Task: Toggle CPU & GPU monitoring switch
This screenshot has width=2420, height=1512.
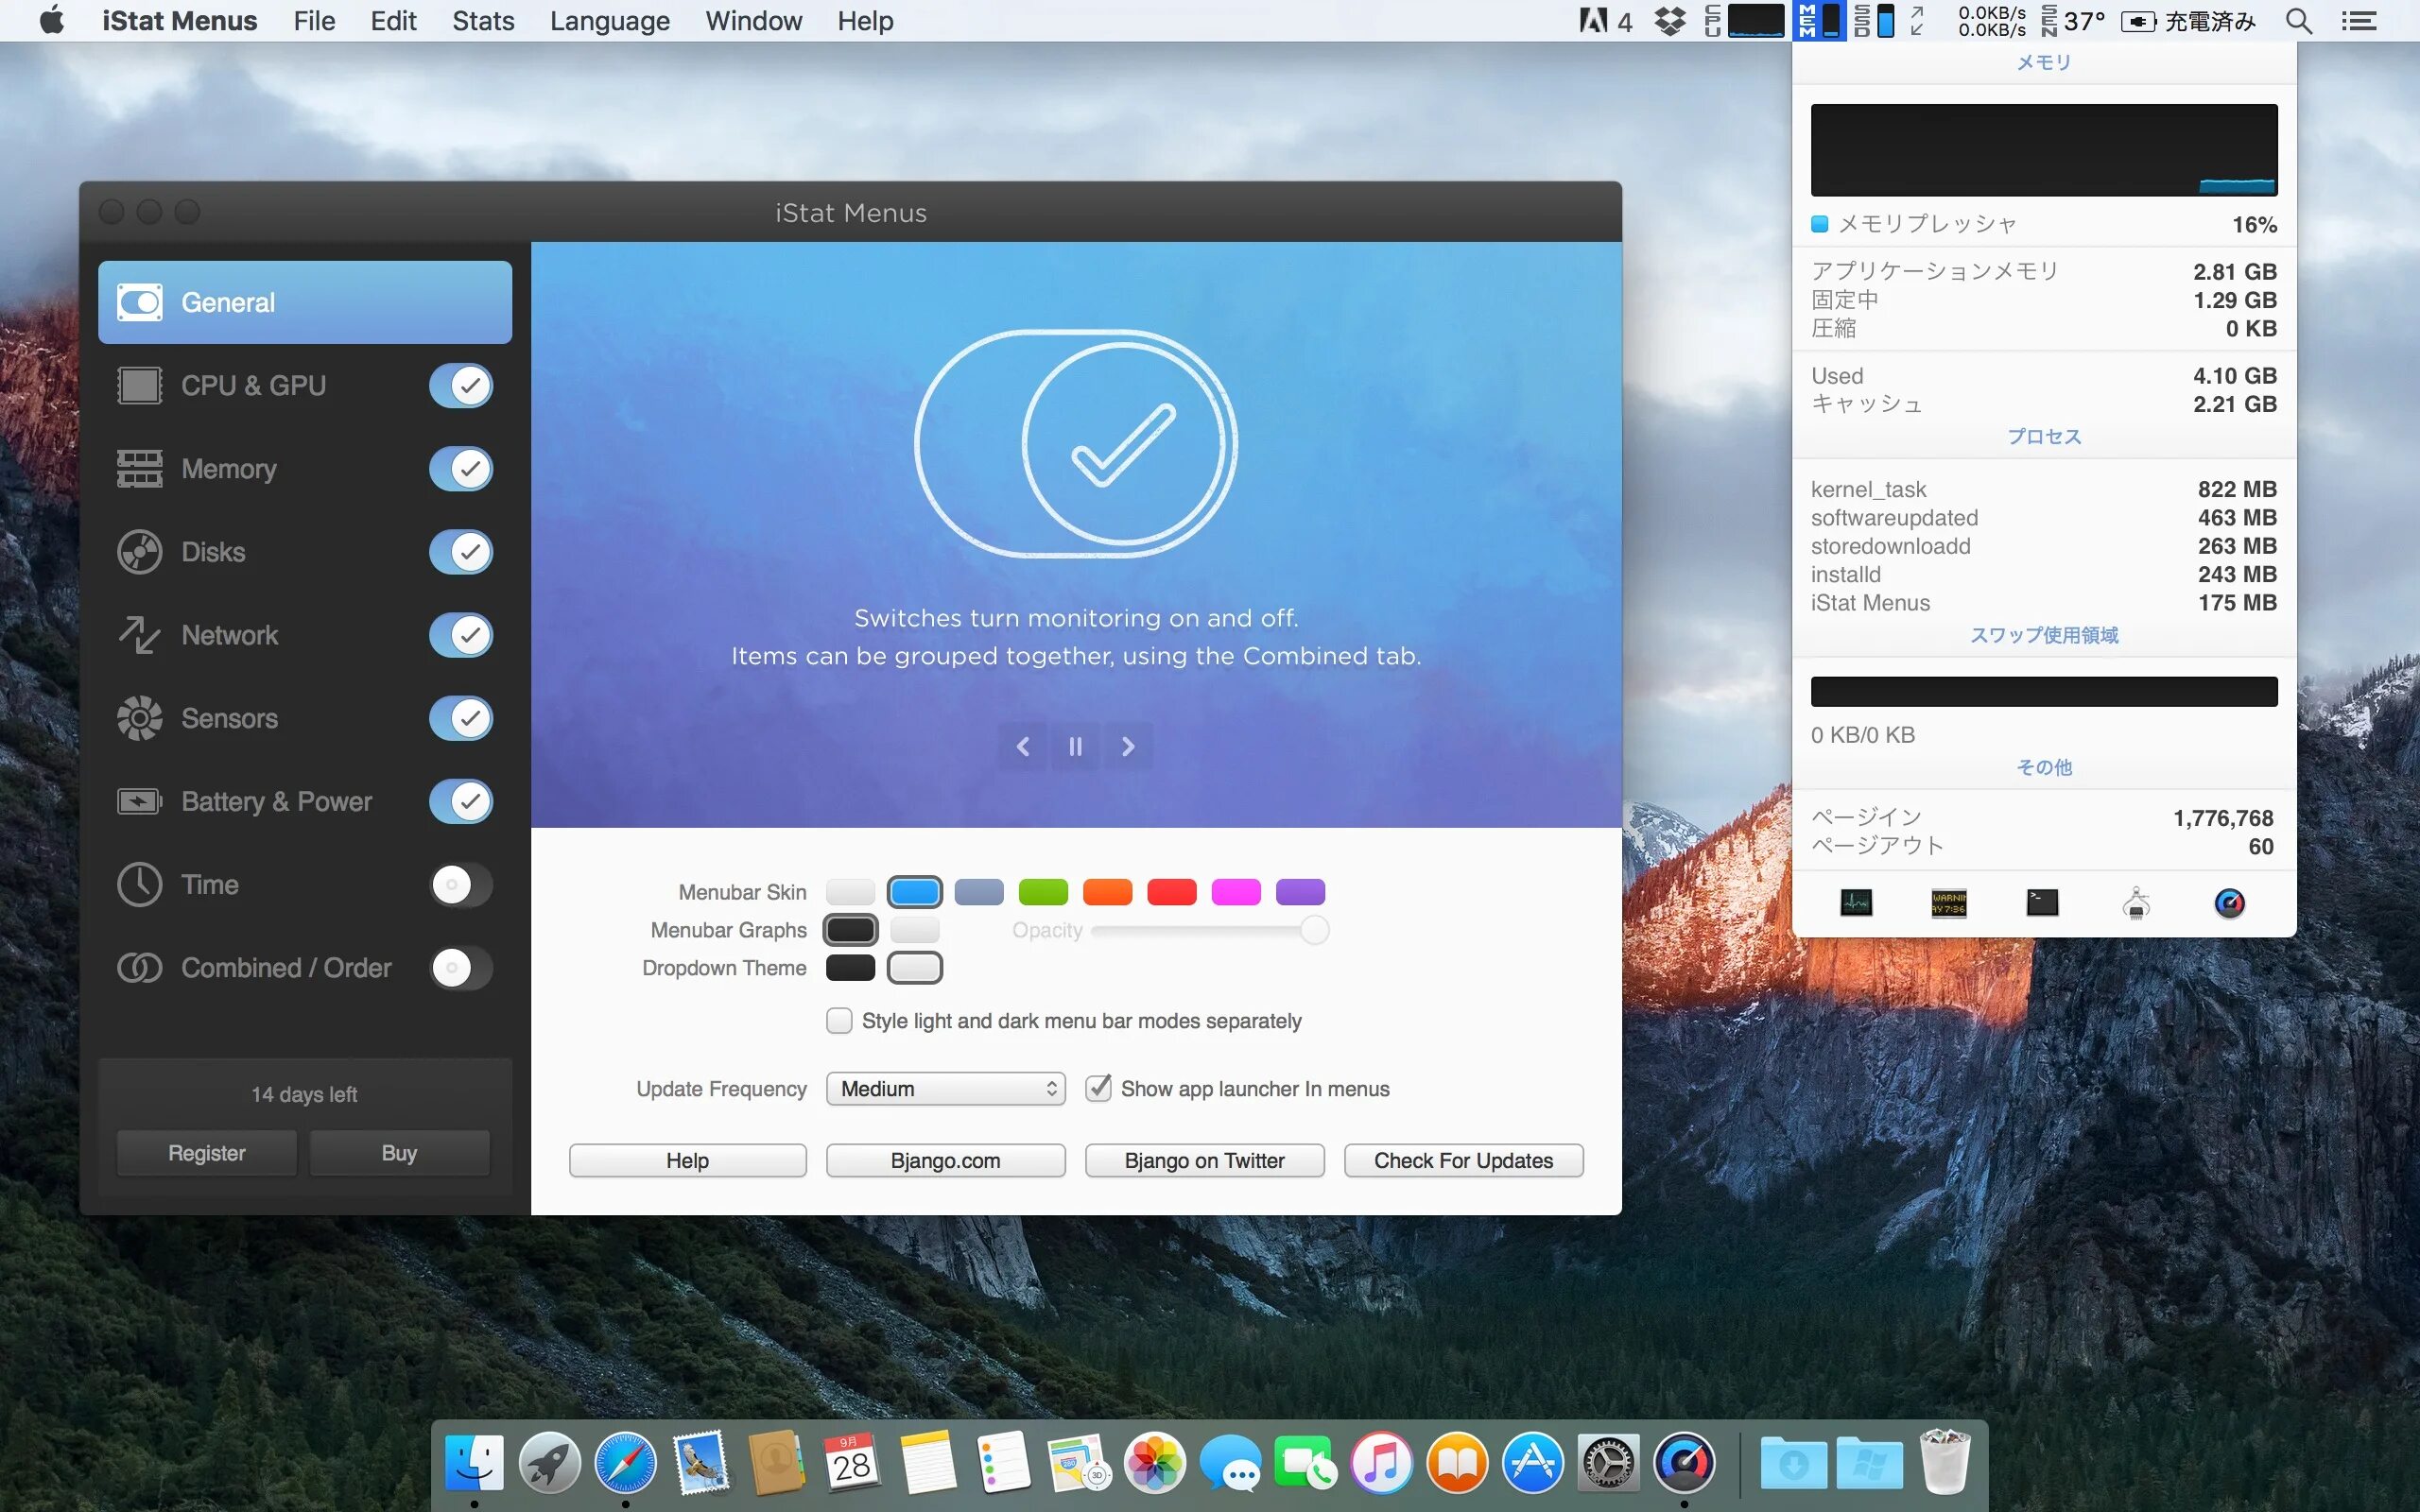Action: 461,386
